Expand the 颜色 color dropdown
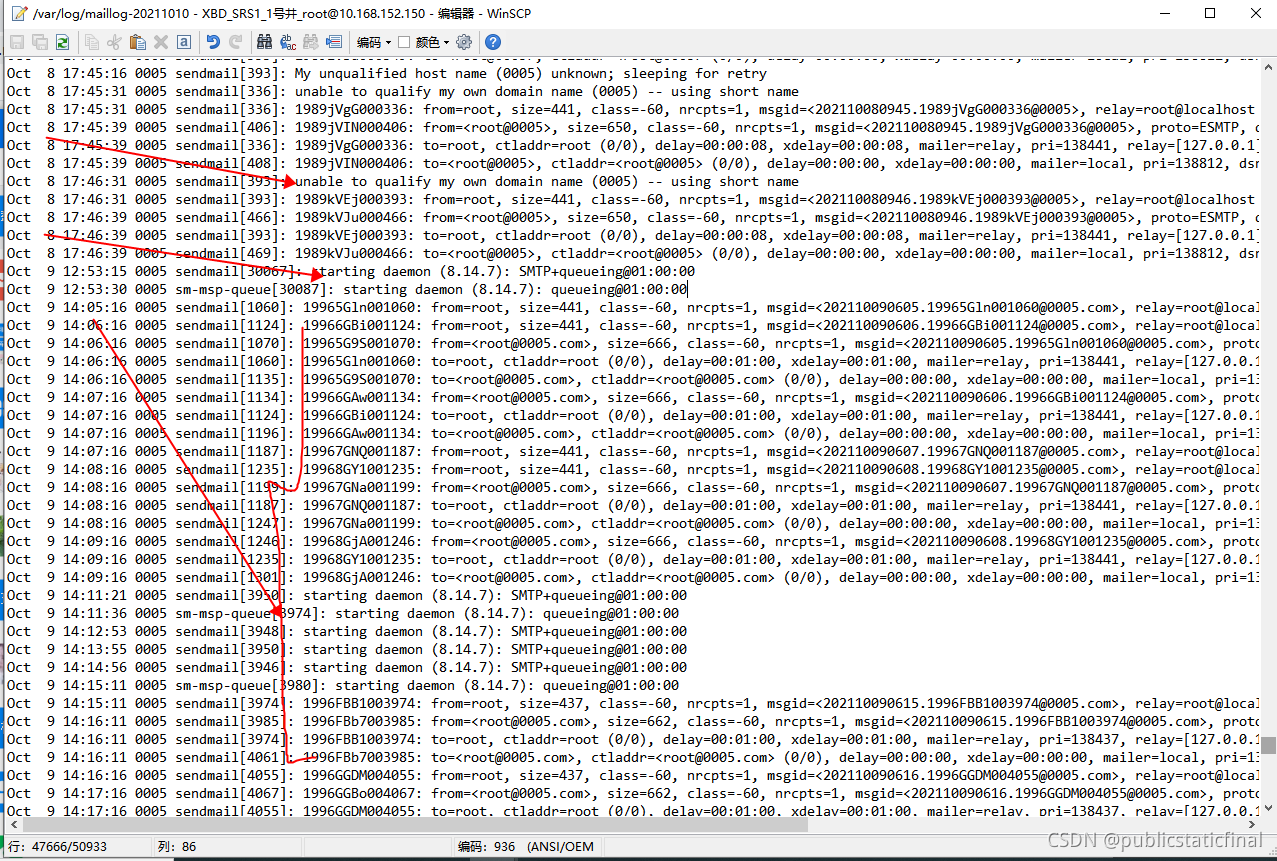Screen dimensions: 1277x861 coord(433,42)
